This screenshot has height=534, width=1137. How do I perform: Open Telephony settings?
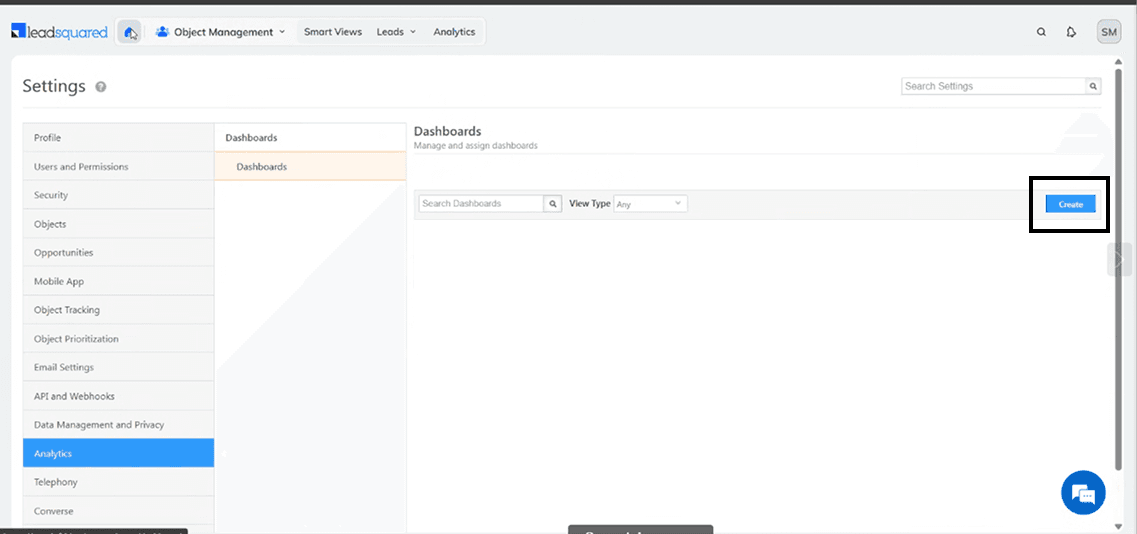(x=118, y=482)
